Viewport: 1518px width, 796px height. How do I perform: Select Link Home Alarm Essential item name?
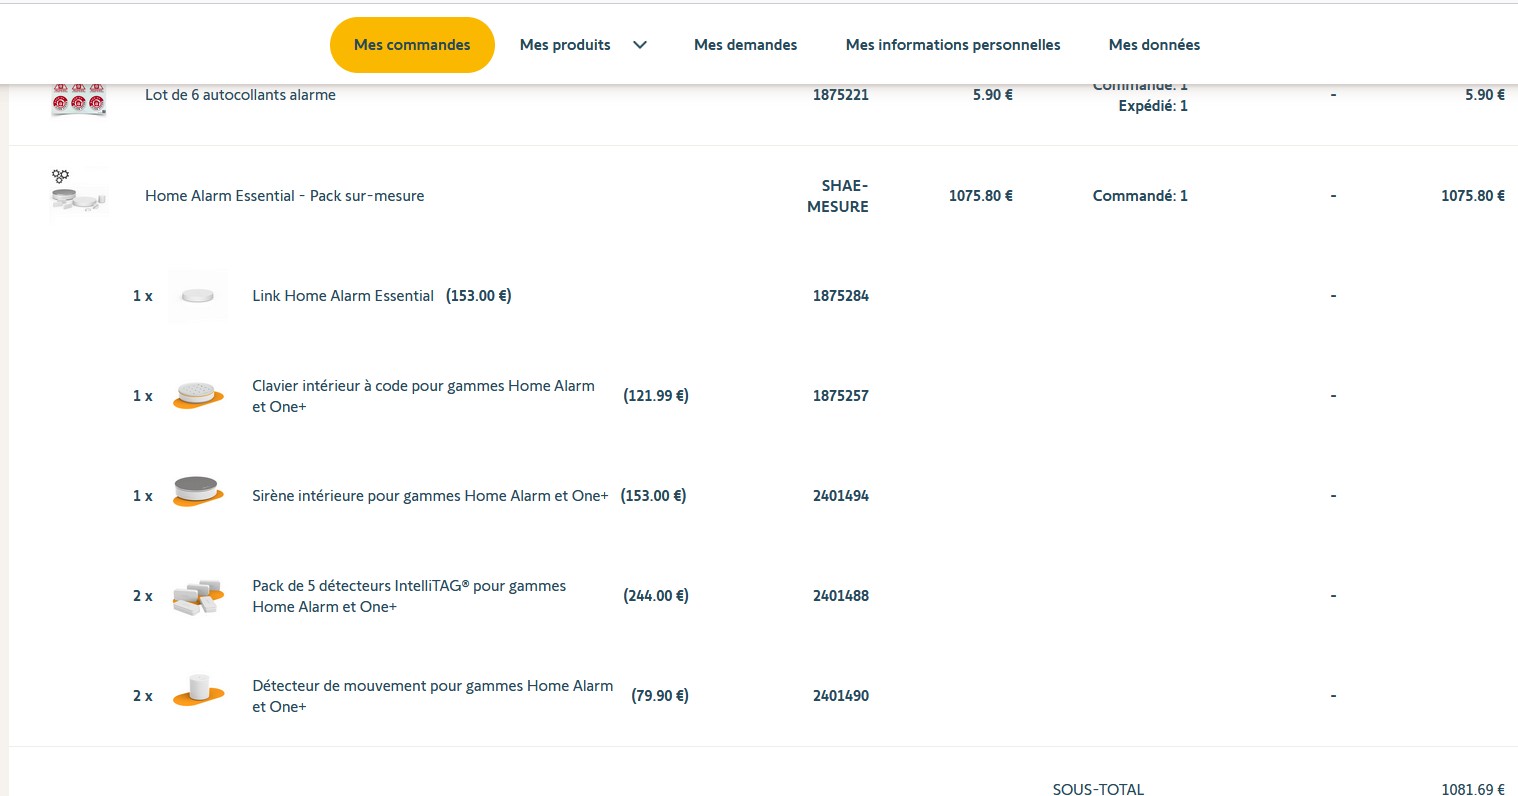point(342,296)
